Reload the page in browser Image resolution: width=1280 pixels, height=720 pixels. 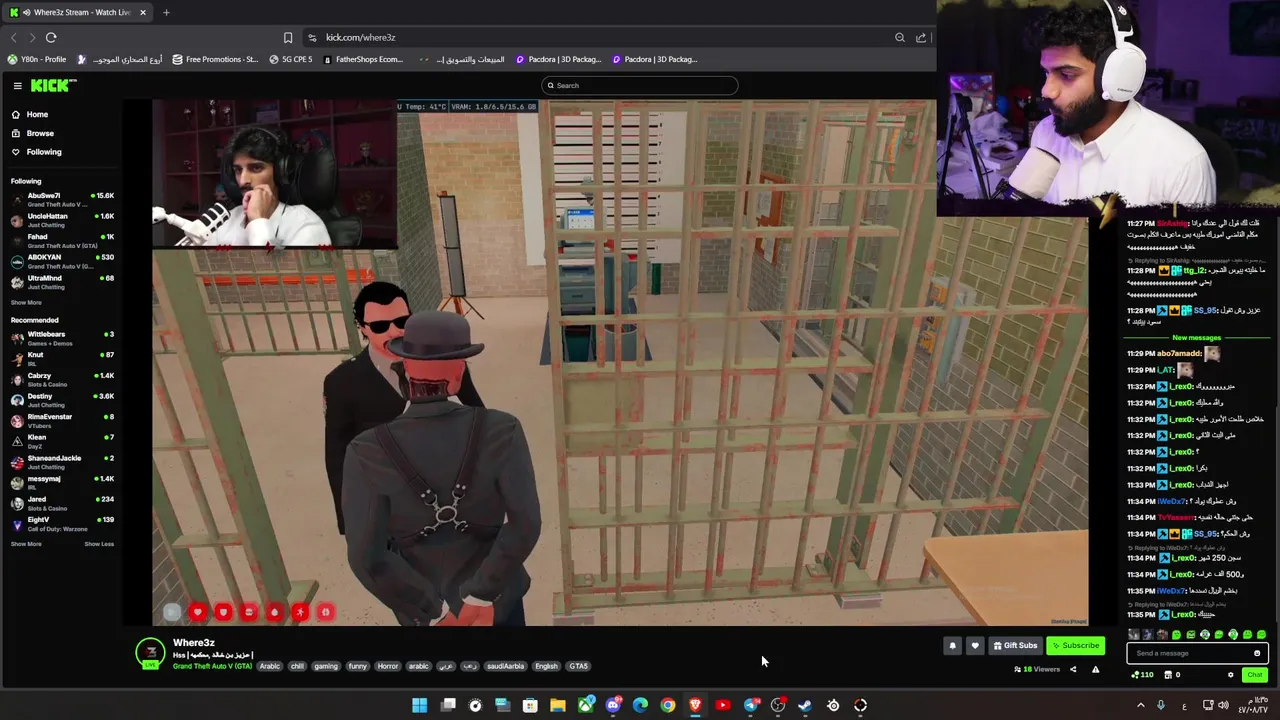[51, 38]
